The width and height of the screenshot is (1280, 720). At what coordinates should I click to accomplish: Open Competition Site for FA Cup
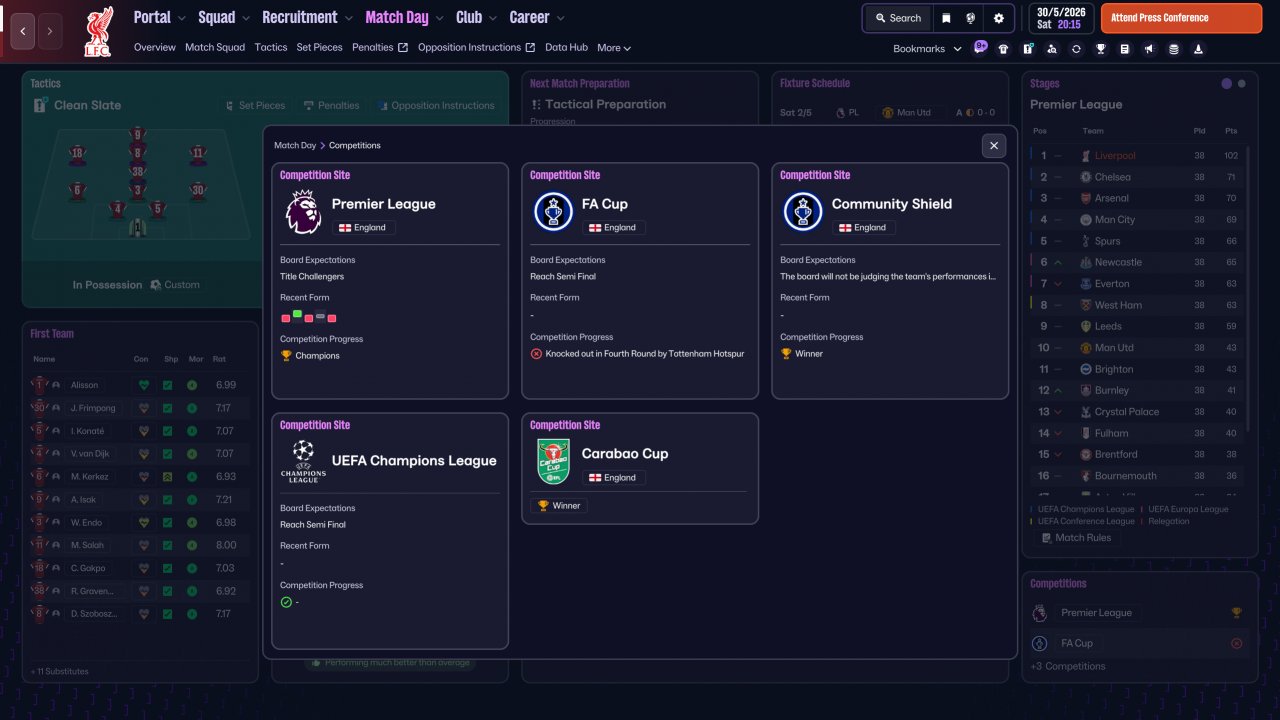pos(565,175)
